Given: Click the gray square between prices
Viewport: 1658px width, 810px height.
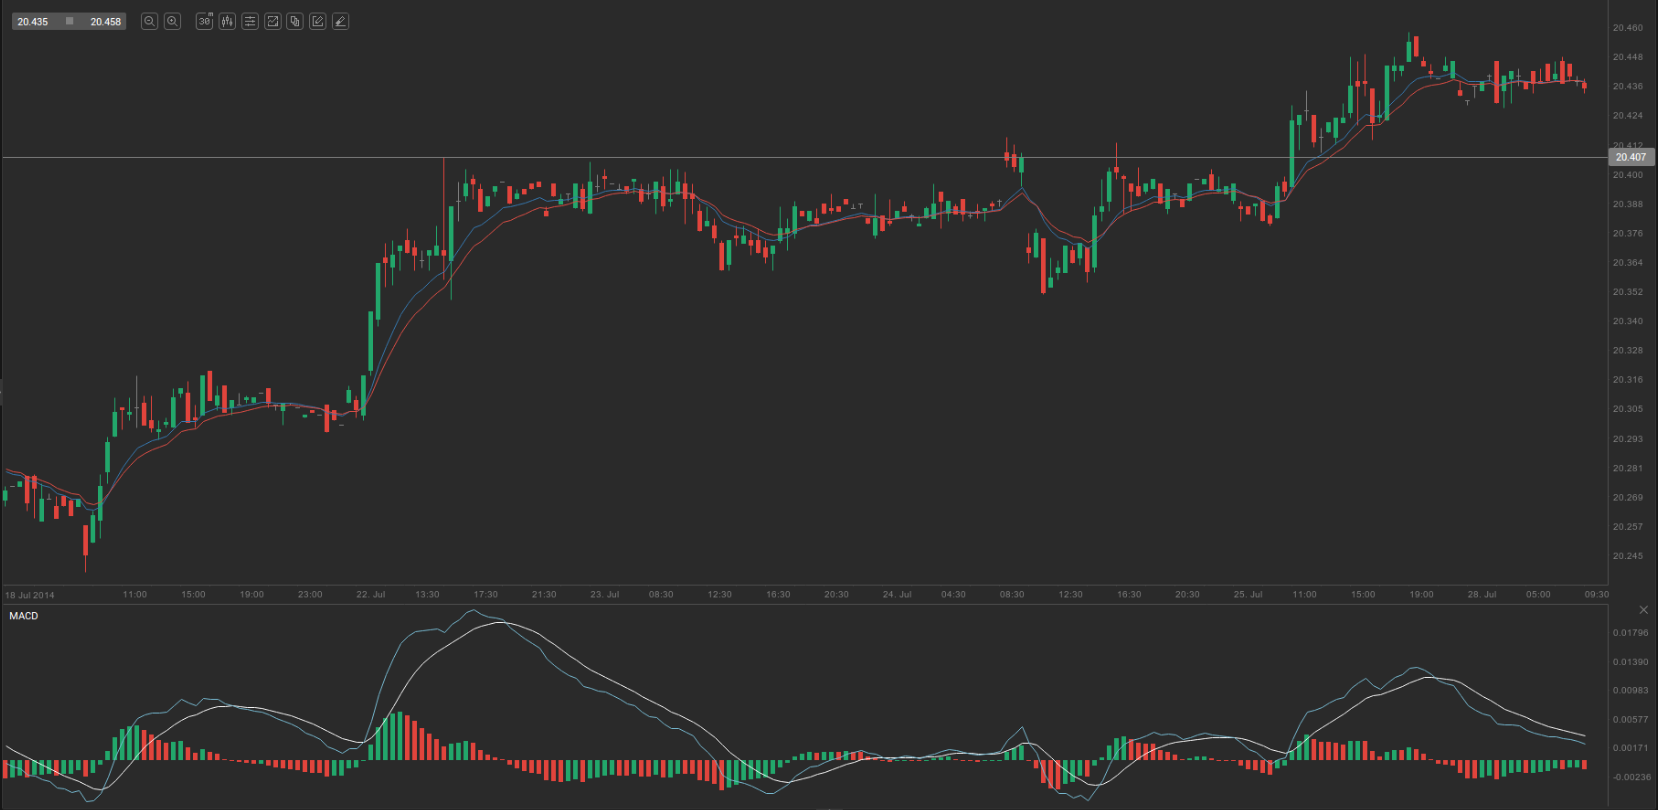Looking at the screenshot, I should coord(69,21).
